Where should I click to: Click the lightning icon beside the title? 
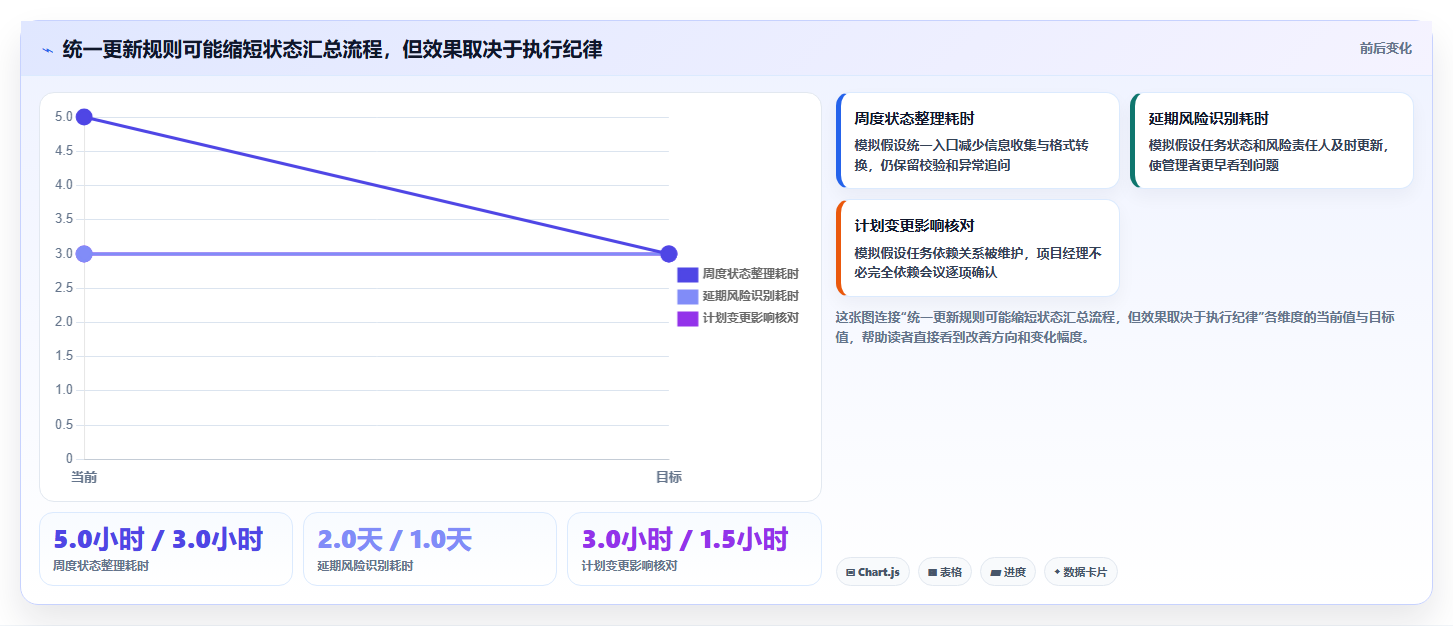[x=47, y=50]
